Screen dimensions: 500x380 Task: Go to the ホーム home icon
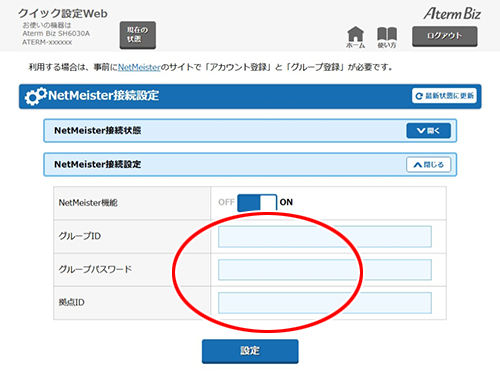coord(355,37)
